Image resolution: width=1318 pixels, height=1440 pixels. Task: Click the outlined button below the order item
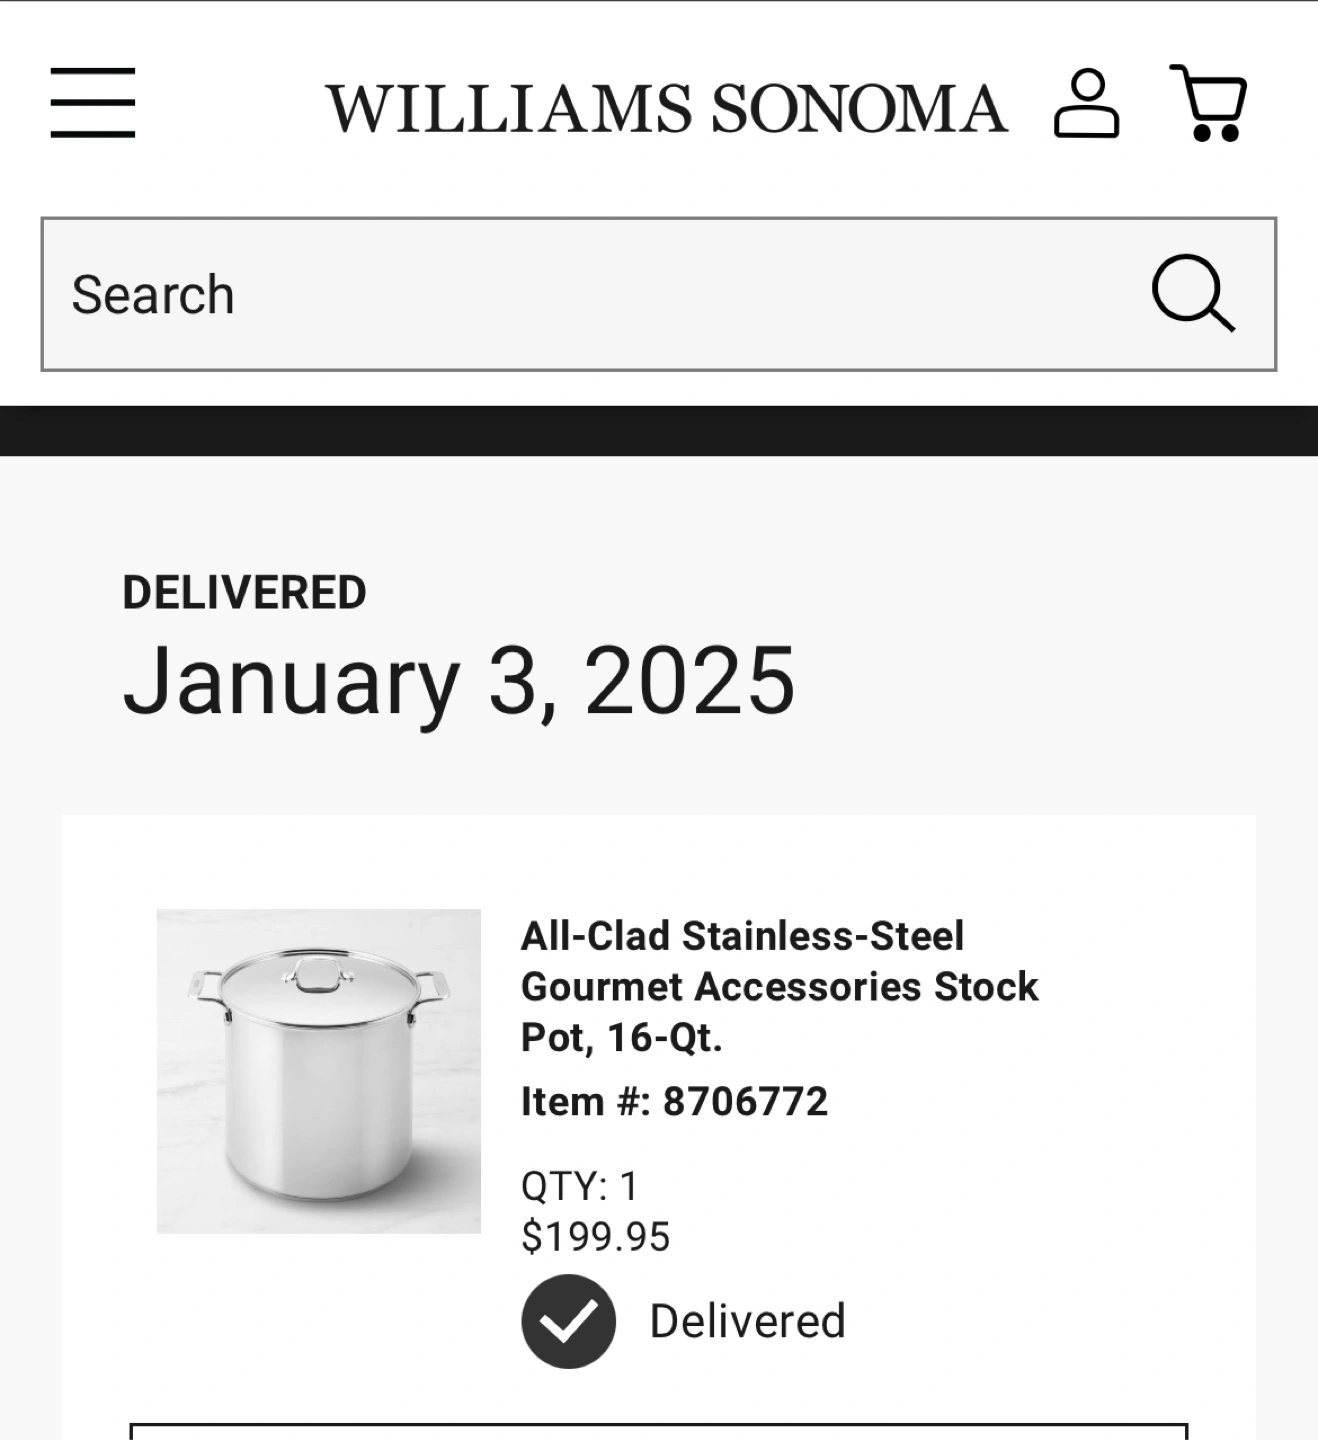coord(659,1431)
